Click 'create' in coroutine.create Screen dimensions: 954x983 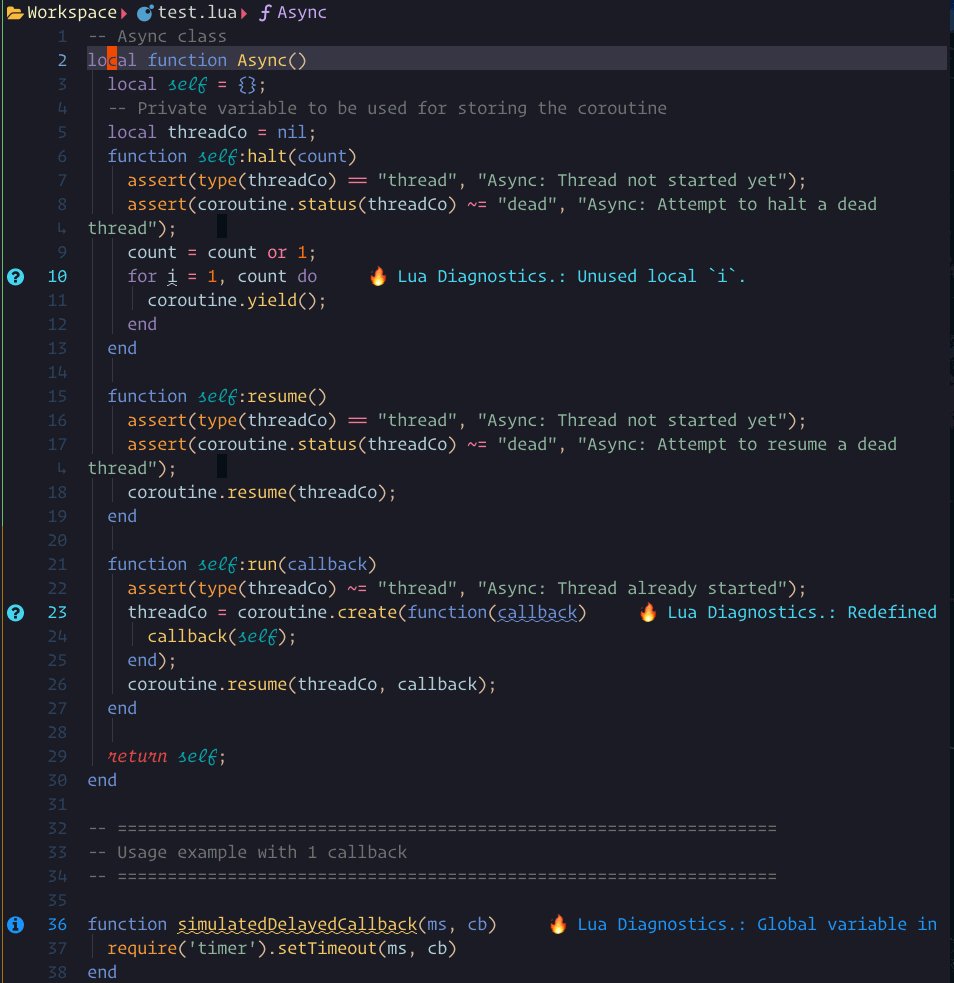click(367, 612)
